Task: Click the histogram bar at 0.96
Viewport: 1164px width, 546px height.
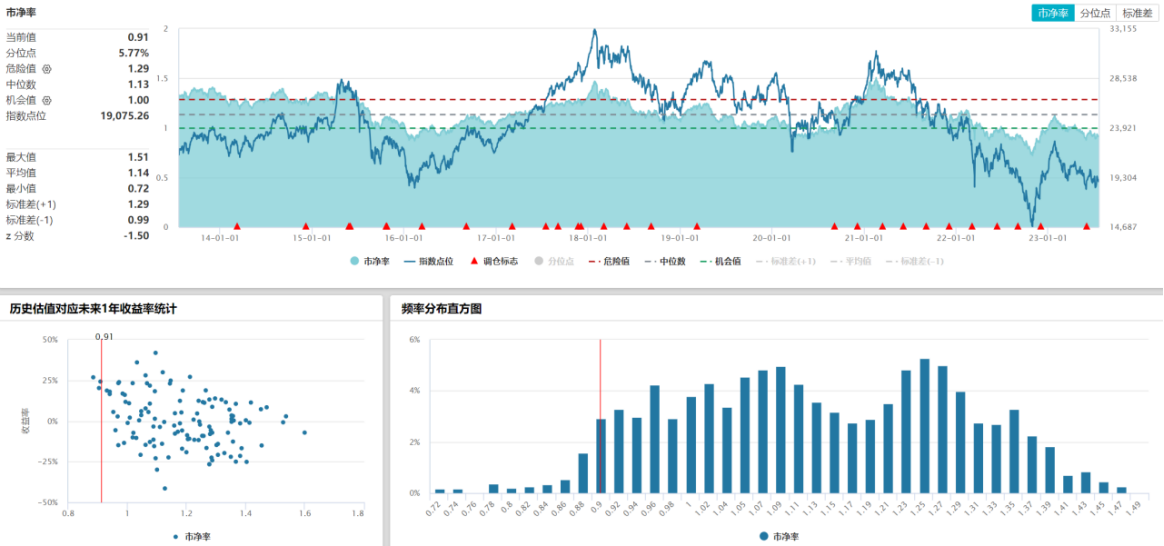Action: point(655,439)
